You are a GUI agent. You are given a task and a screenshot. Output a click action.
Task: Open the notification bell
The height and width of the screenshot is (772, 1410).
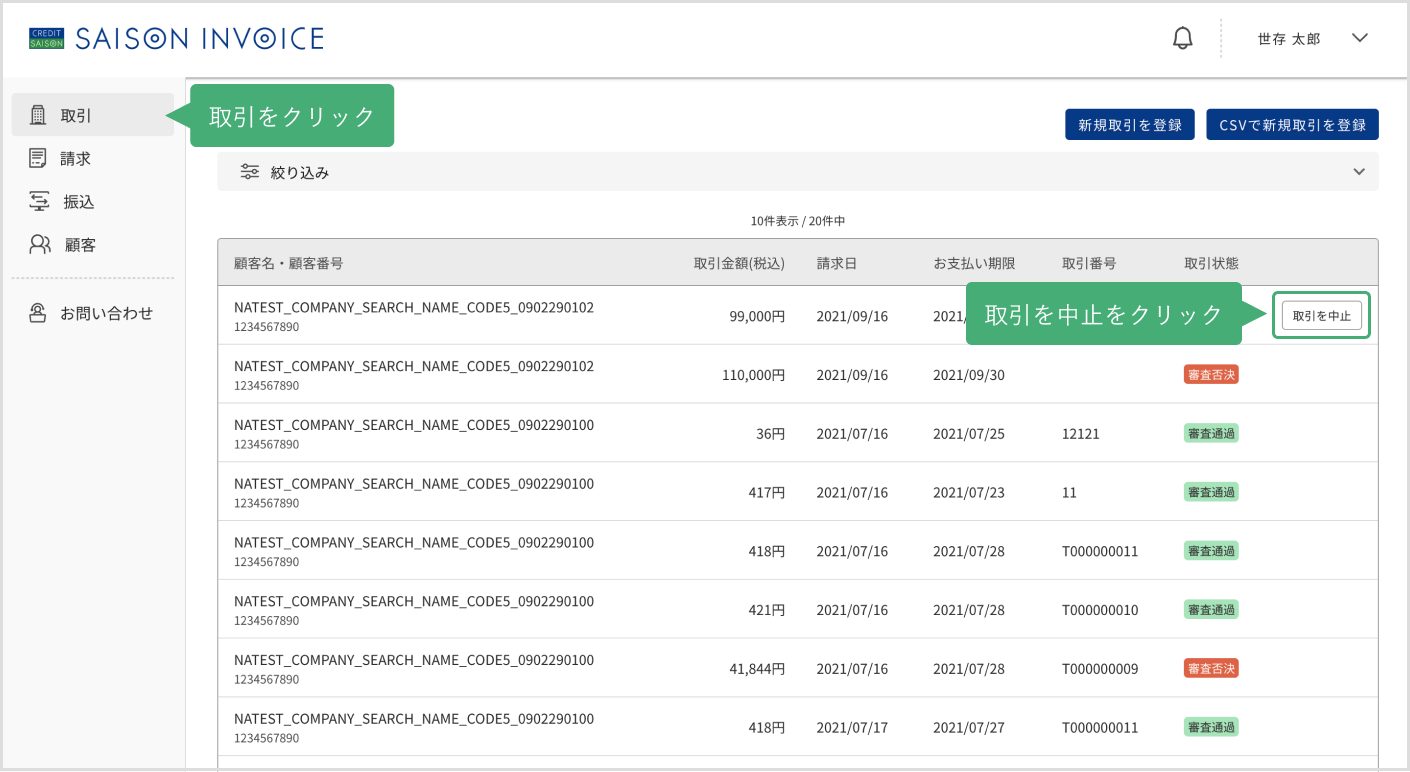click(1183, 39)
